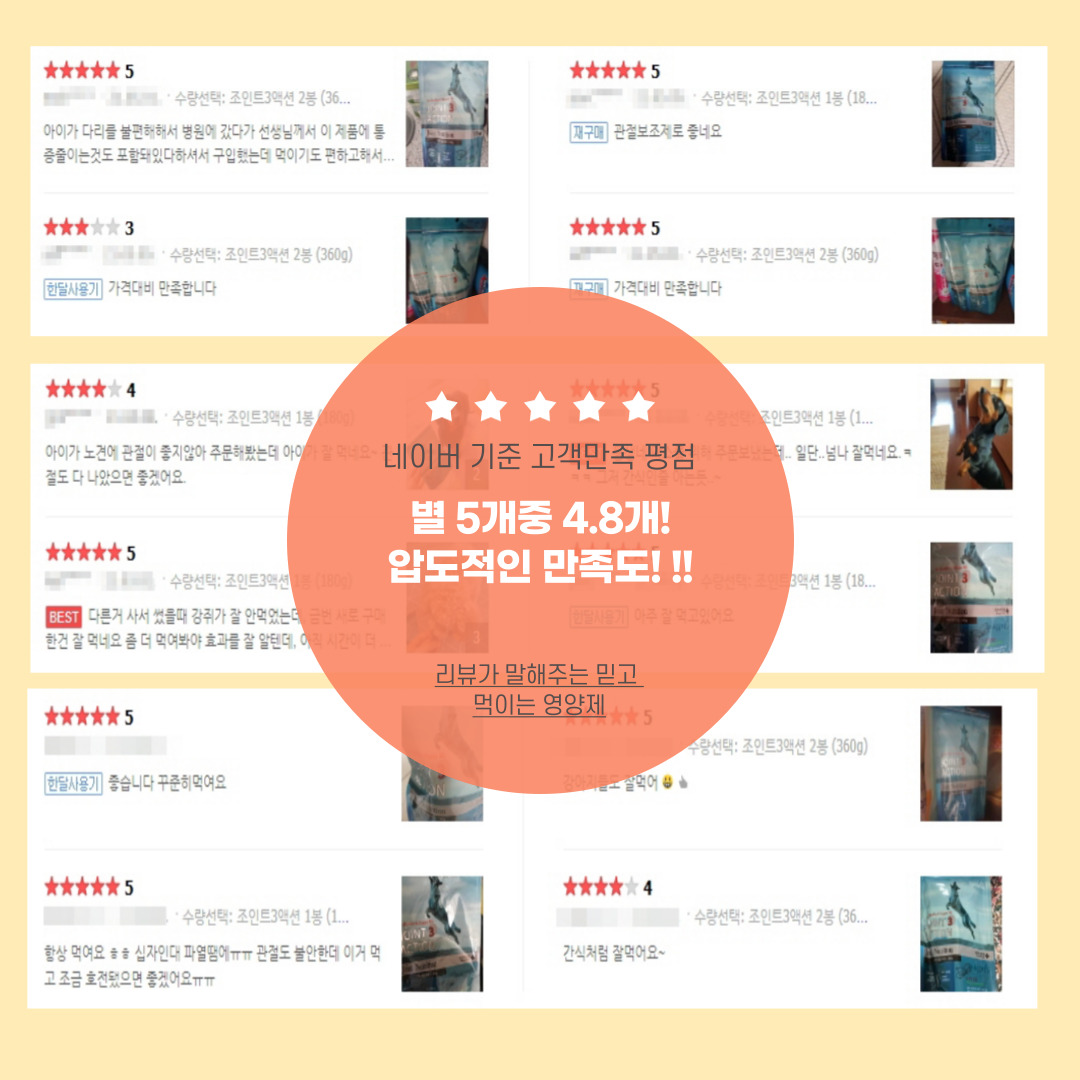Viewport: 1080px width, 1080px height.
Task: Click the 재구매 badge on the 관절보조제로 좋네요 review
Action: (588, 132)
